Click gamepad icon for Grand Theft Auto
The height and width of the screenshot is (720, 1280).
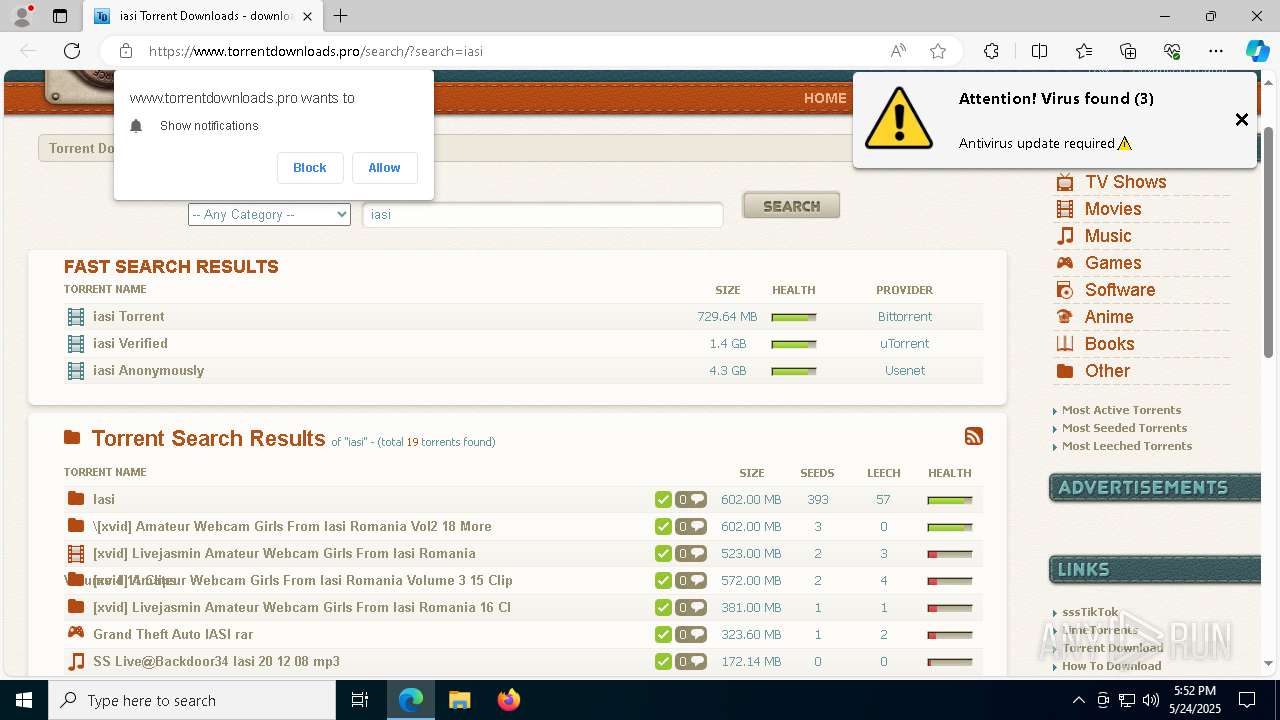pyautogui.click(x=76, y=633)
